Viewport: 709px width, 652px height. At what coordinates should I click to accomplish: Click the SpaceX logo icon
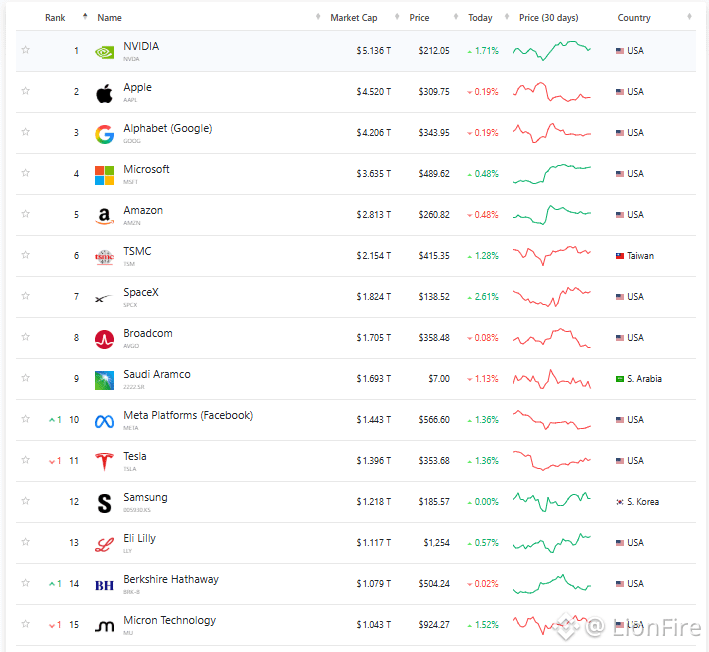point(104,298)
